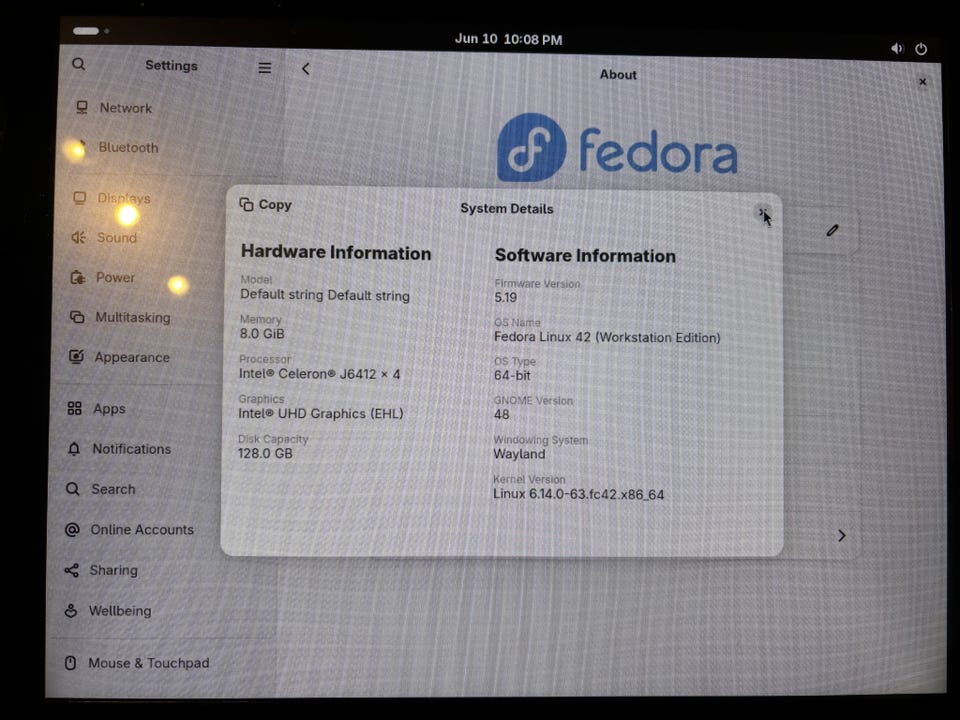Click the OS name Fedora Linux 42
Viewport: 960px width, 720px height.
tap(607, 337)
